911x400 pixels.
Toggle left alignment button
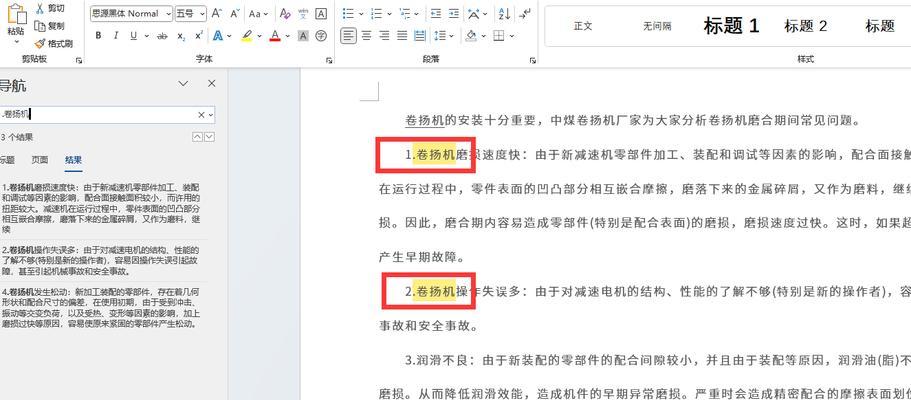point(348,36)
